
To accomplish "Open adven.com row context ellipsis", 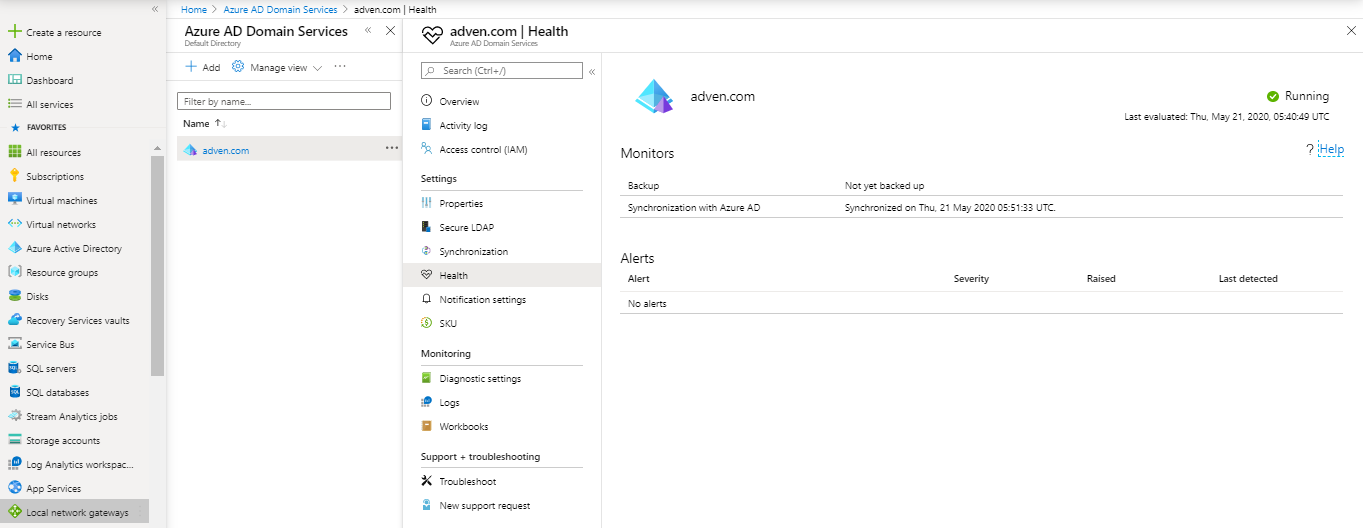I will point(391,148).
